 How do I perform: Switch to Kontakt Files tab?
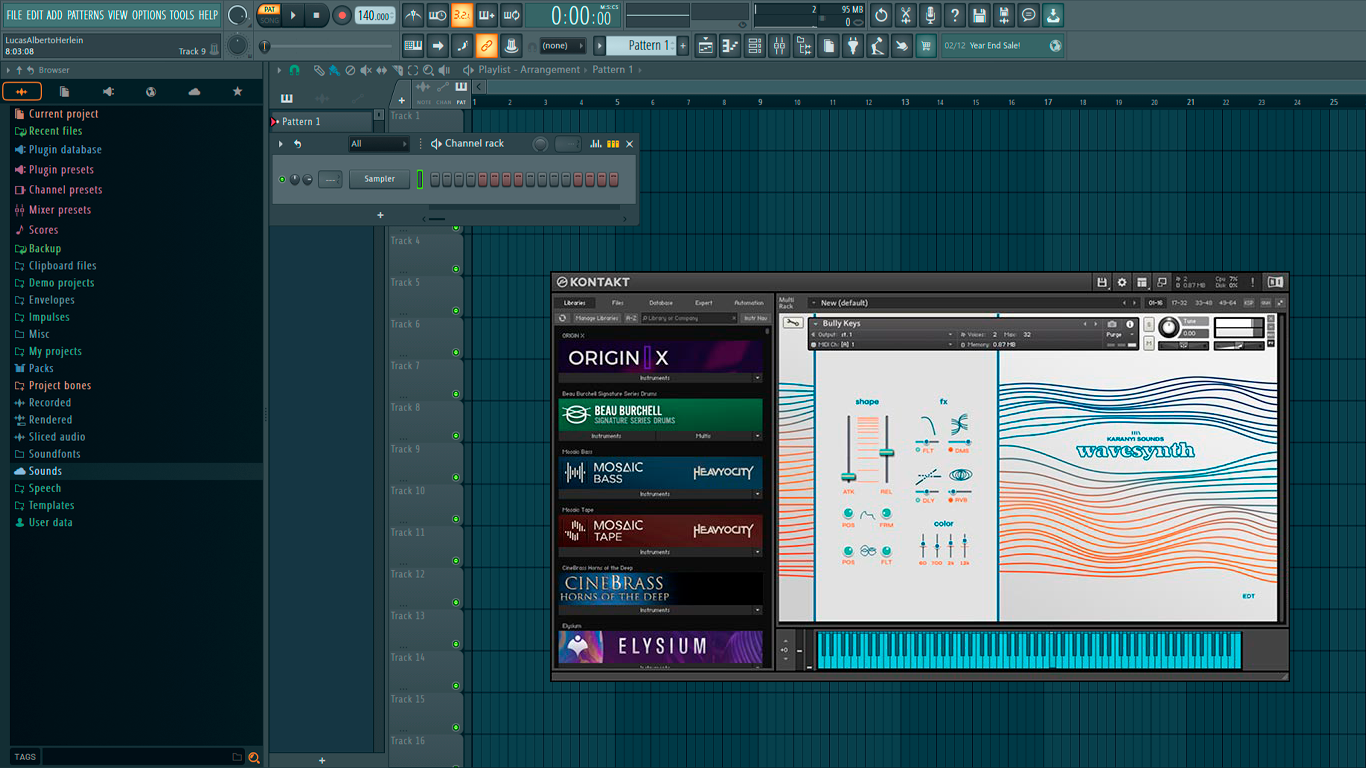point(617,303)
